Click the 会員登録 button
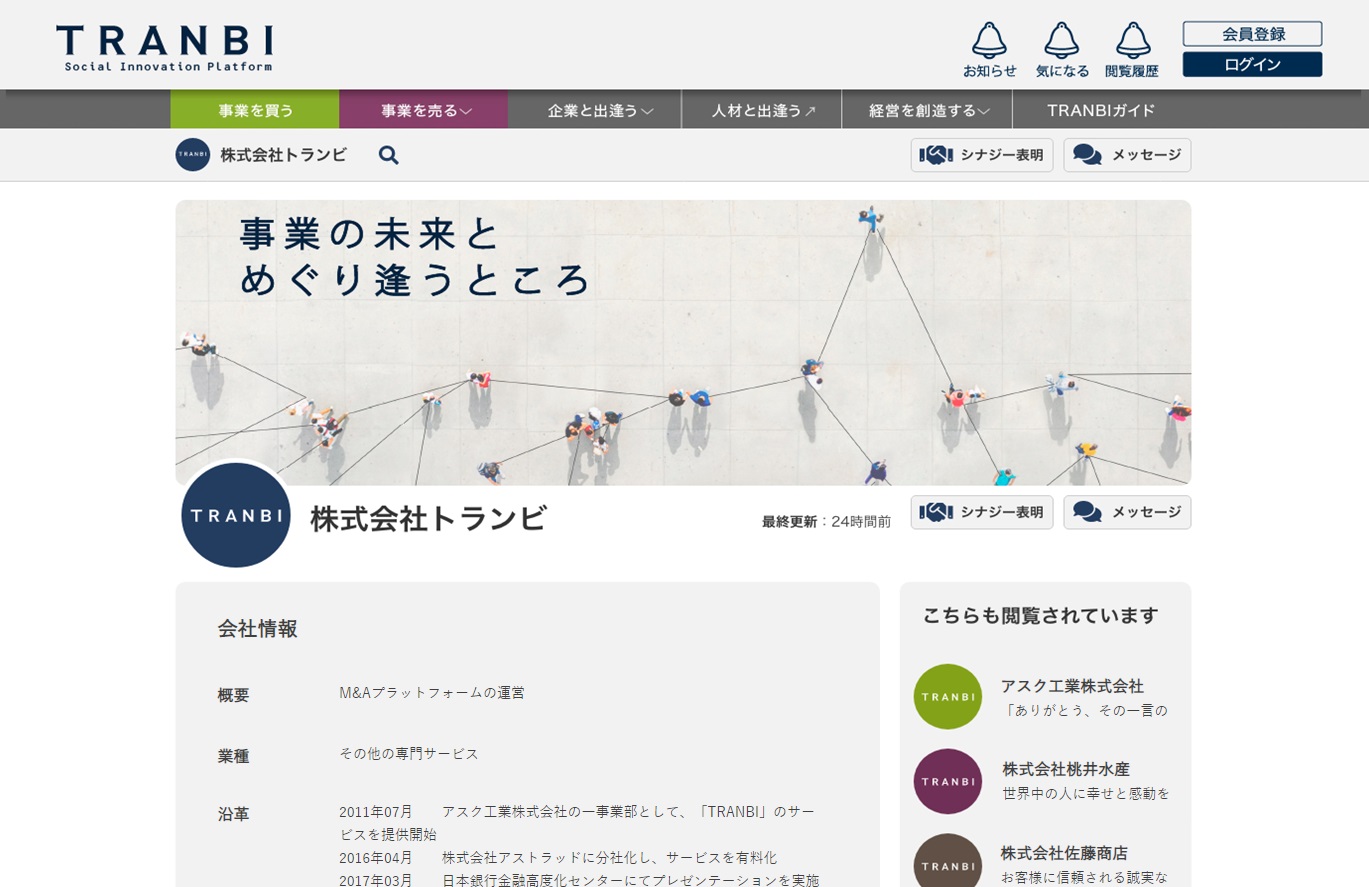 (1252, 34)
